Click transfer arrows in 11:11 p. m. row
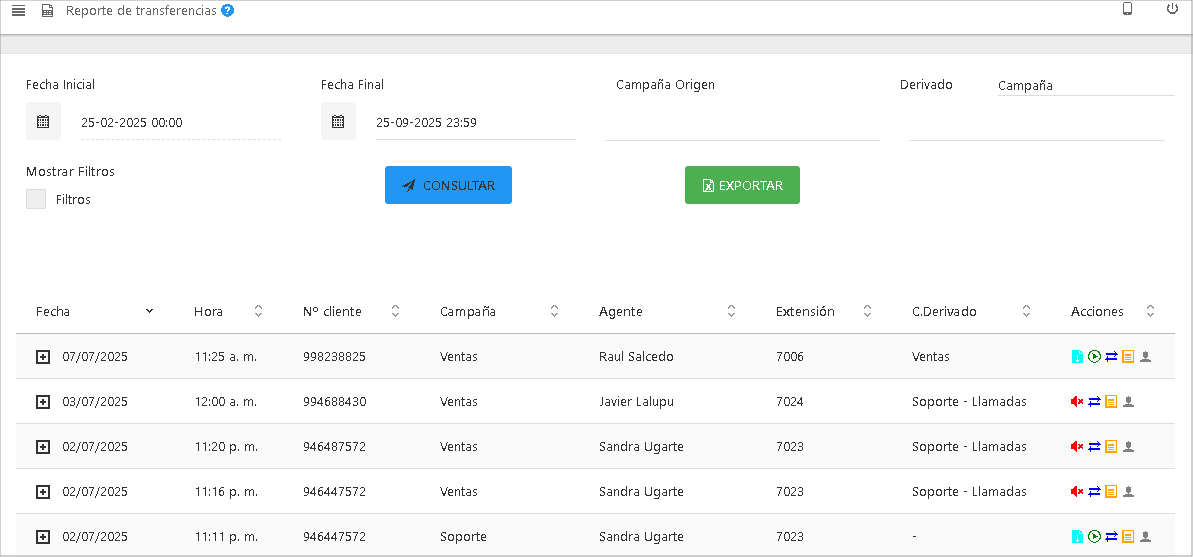 pos(1112,536)
